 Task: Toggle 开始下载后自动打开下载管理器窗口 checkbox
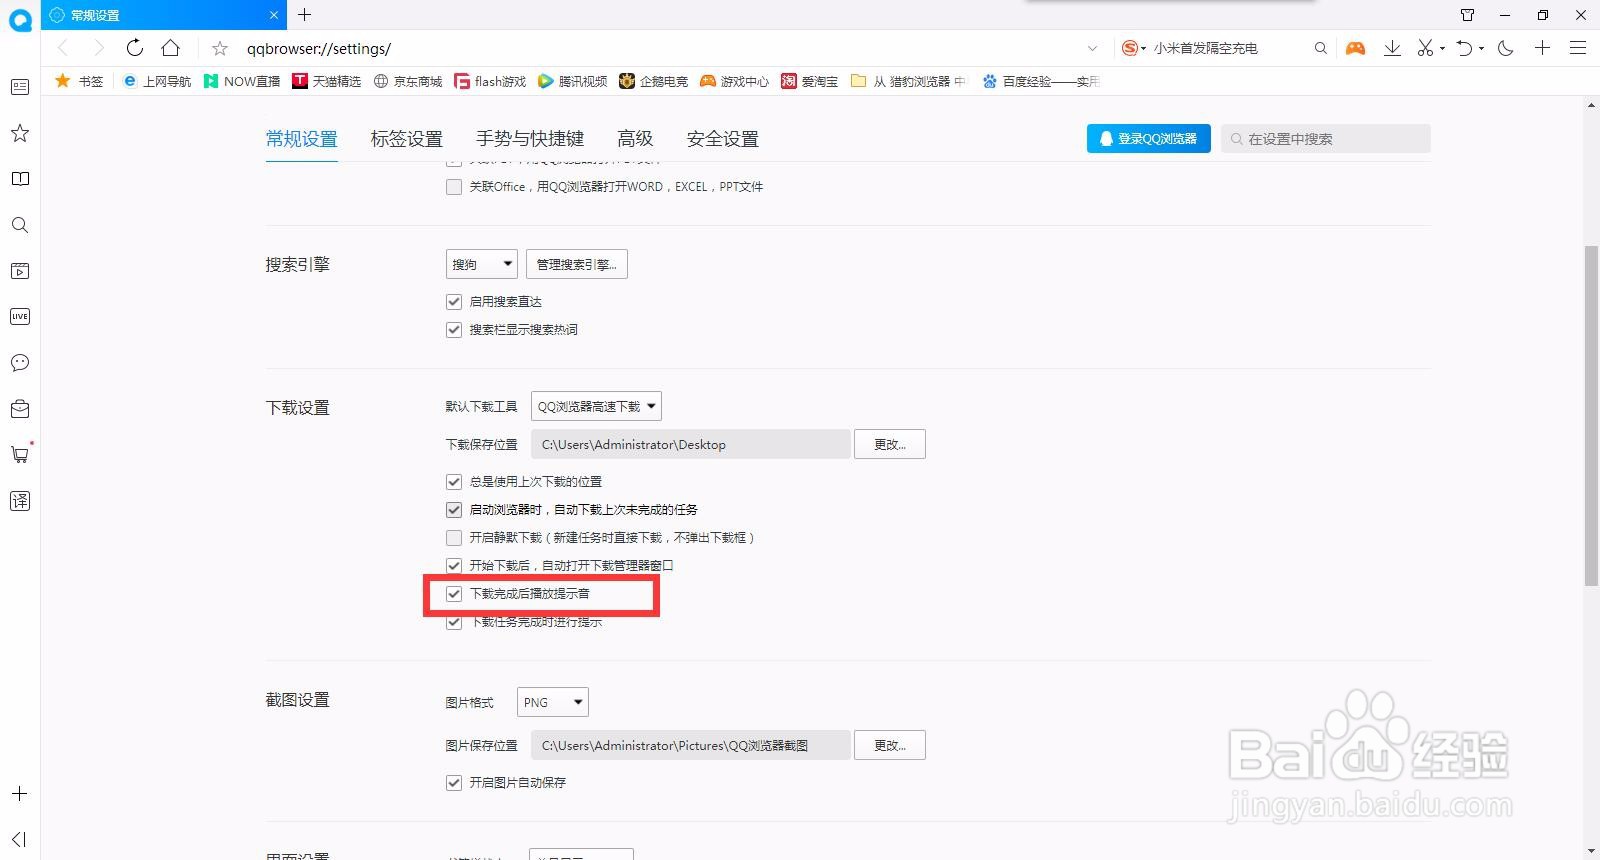coord(454,566)
